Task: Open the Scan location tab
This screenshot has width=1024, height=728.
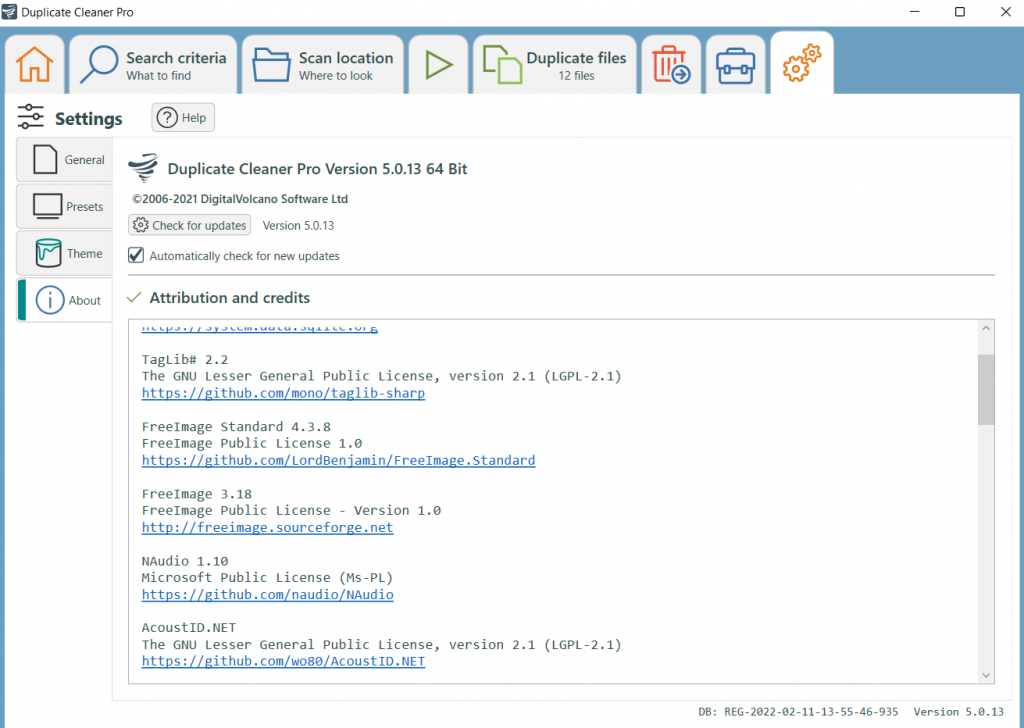Action: [323, 65]
